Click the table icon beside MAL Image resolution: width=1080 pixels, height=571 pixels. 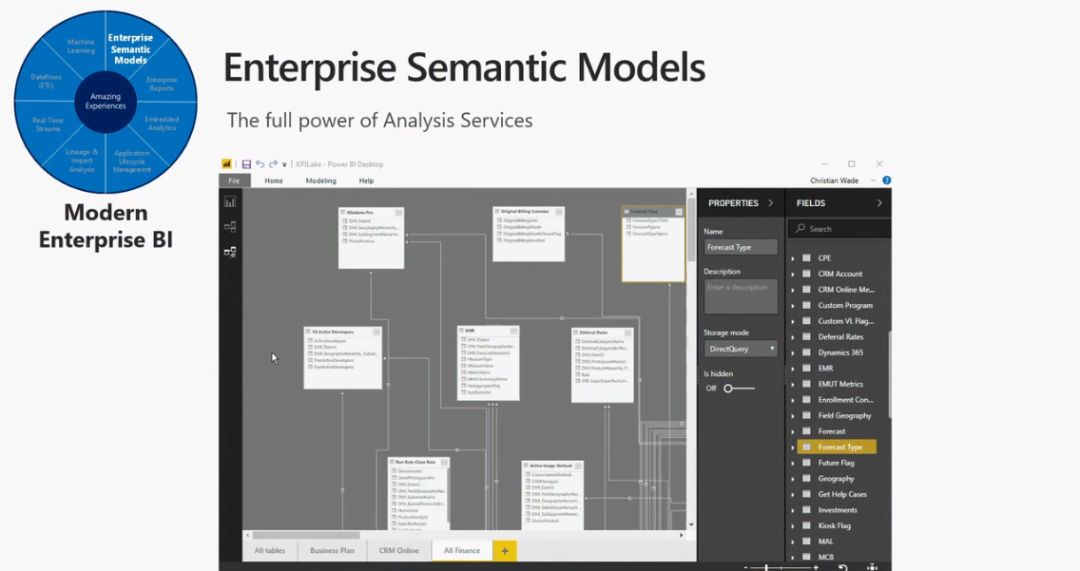pyautogui.click(x=807, y=541)
